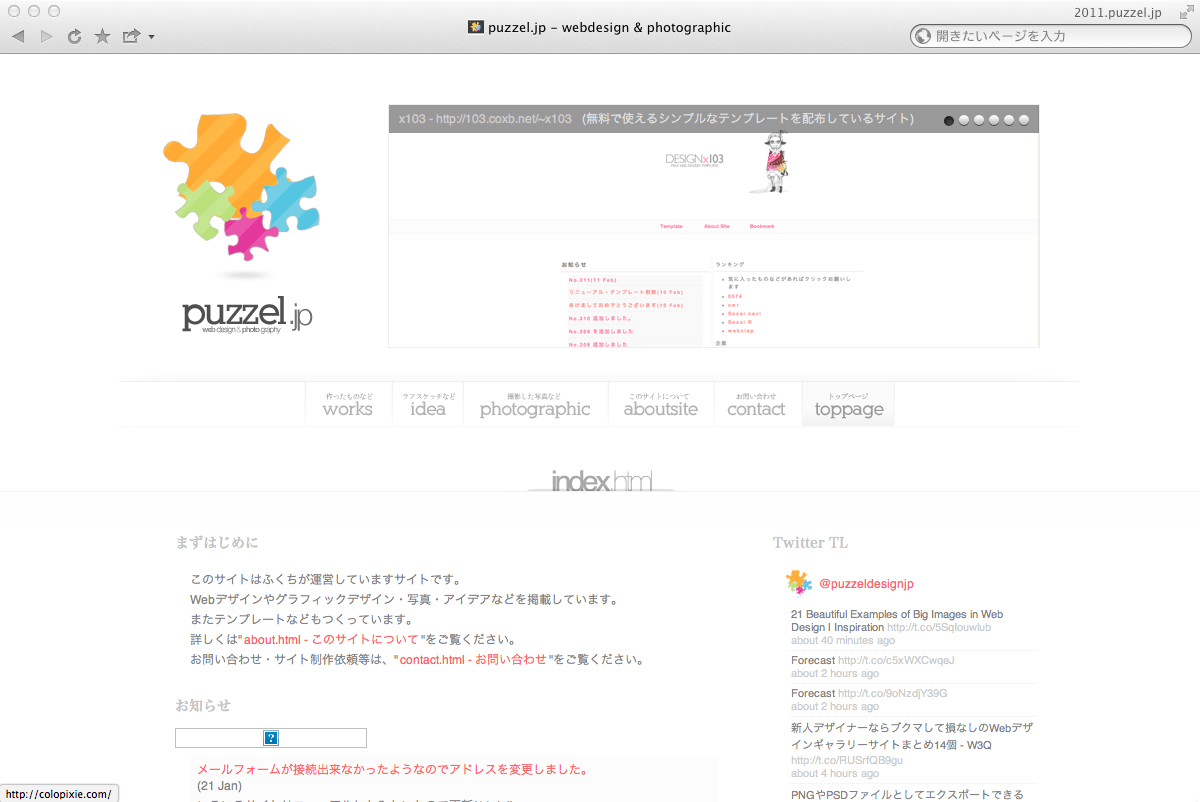Select the second slideshow indicator dot
1200x802 pixels.
point(964,120)
